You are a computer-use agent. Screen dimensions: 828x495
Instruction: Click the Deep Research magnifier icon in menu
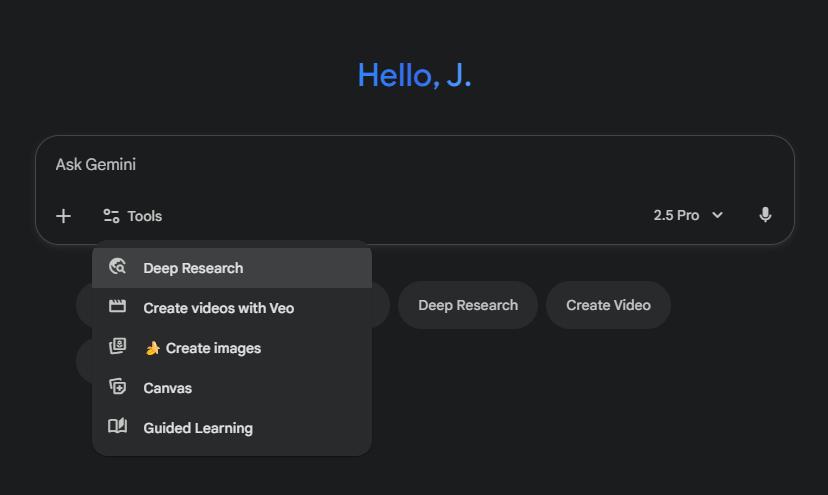(117, 267)
